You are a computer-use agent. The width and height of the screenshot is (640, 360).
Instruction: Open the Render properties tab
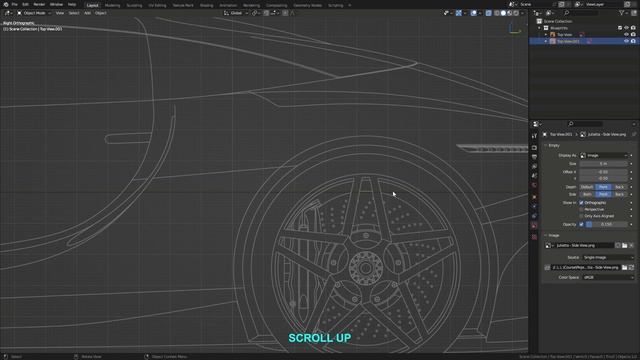(x=534, y=147)
